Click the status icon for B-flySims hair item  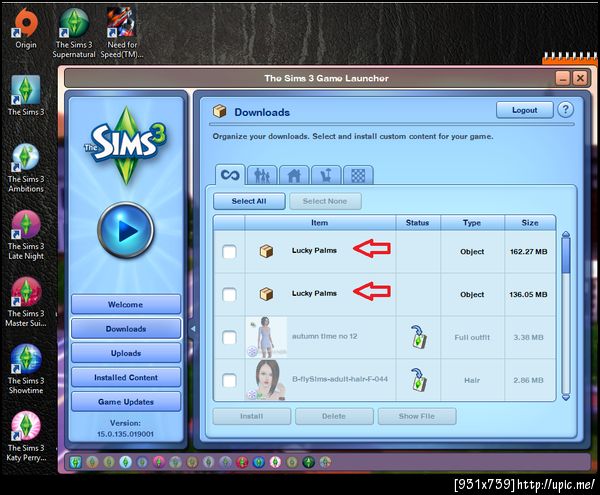[x=419, y=379]
